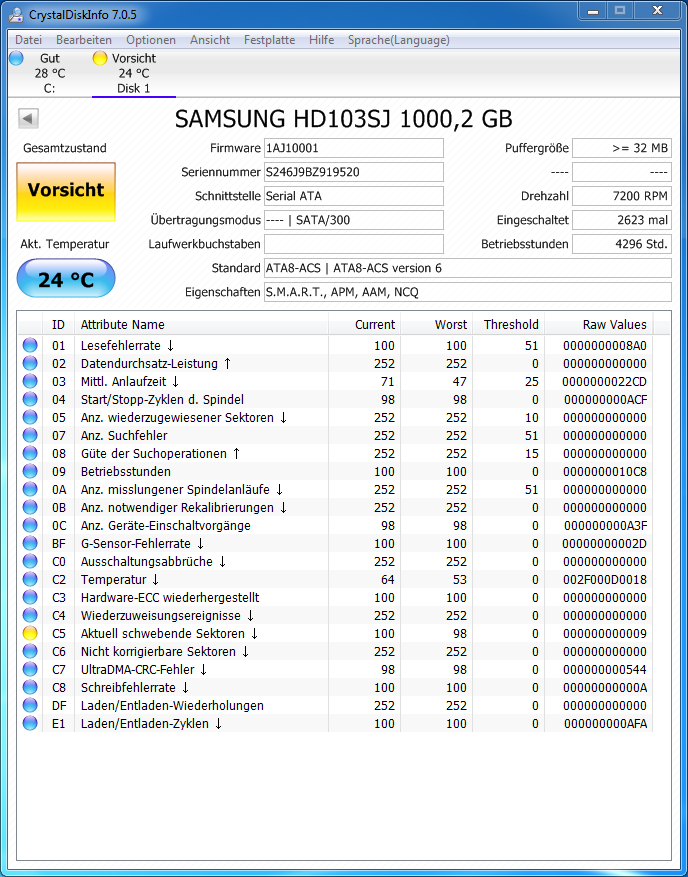Click the Übertragungsmodus field showing SATA/300
Image resolution: width=688 pixels, height=877 pixels.
[x=354, y=220]
